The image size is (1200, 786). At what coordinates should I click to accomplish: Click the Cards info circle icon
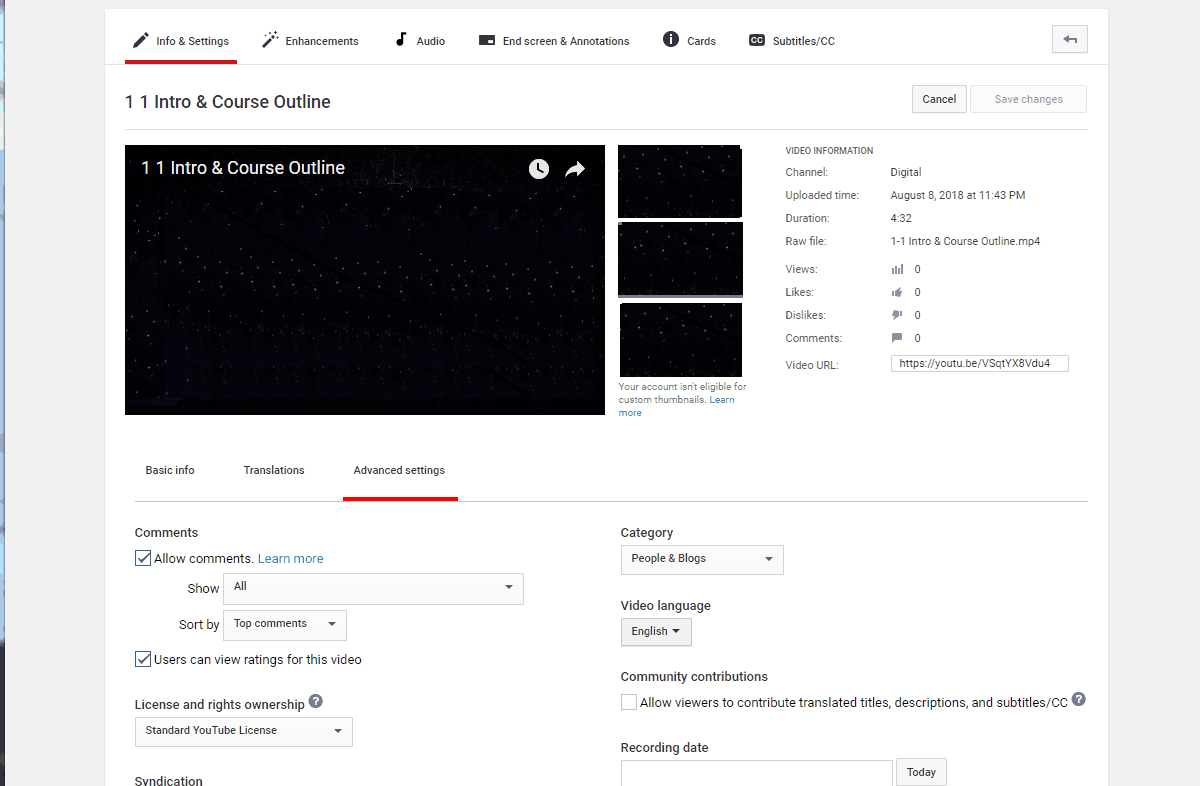click(x=671, y=40)
